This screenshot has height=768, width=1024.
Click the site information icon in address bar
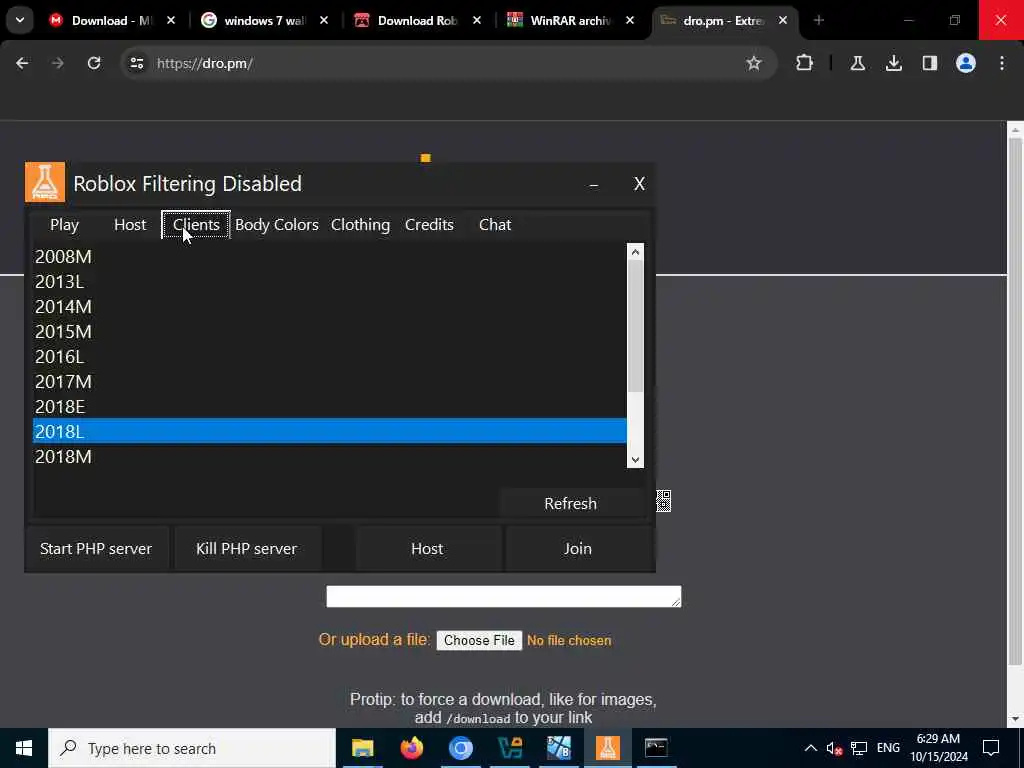[136, 63]
